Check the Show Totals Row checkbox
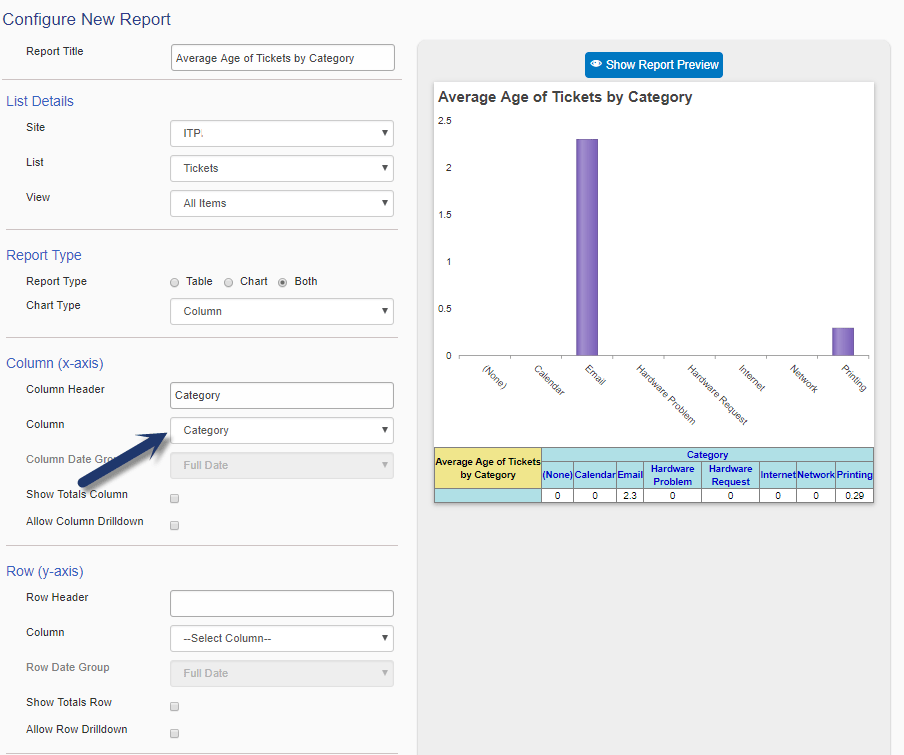 point(175,706)
